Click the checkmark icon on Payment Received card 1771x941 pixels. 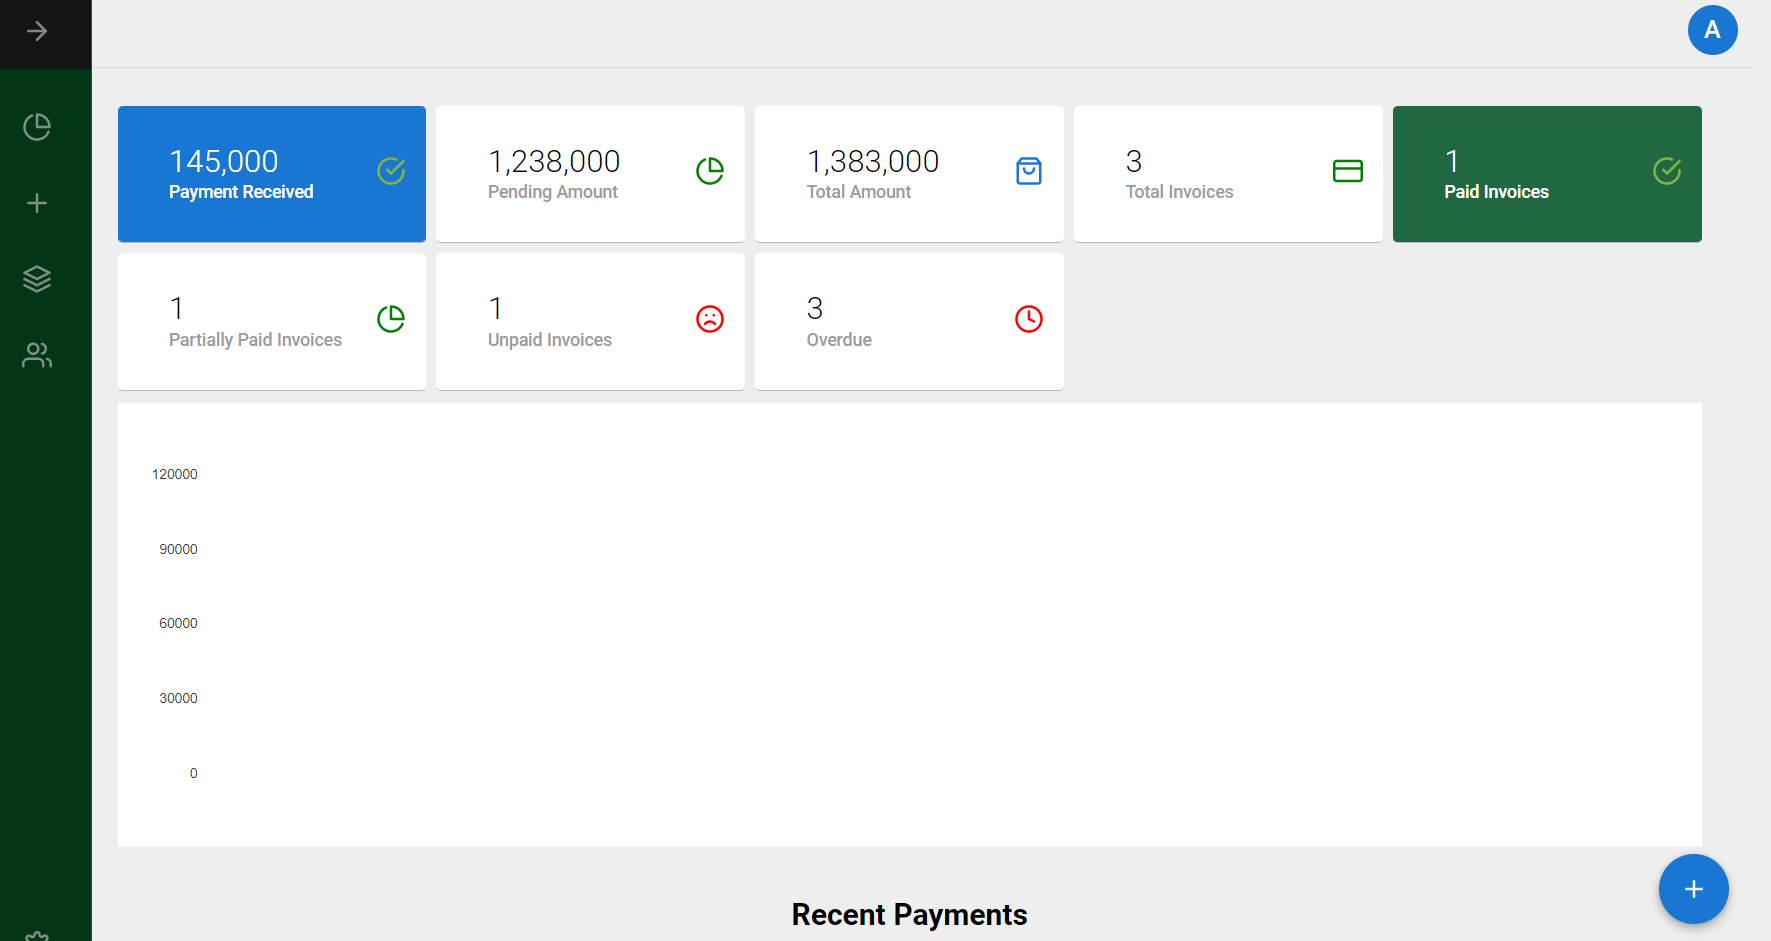pos(391,171)
